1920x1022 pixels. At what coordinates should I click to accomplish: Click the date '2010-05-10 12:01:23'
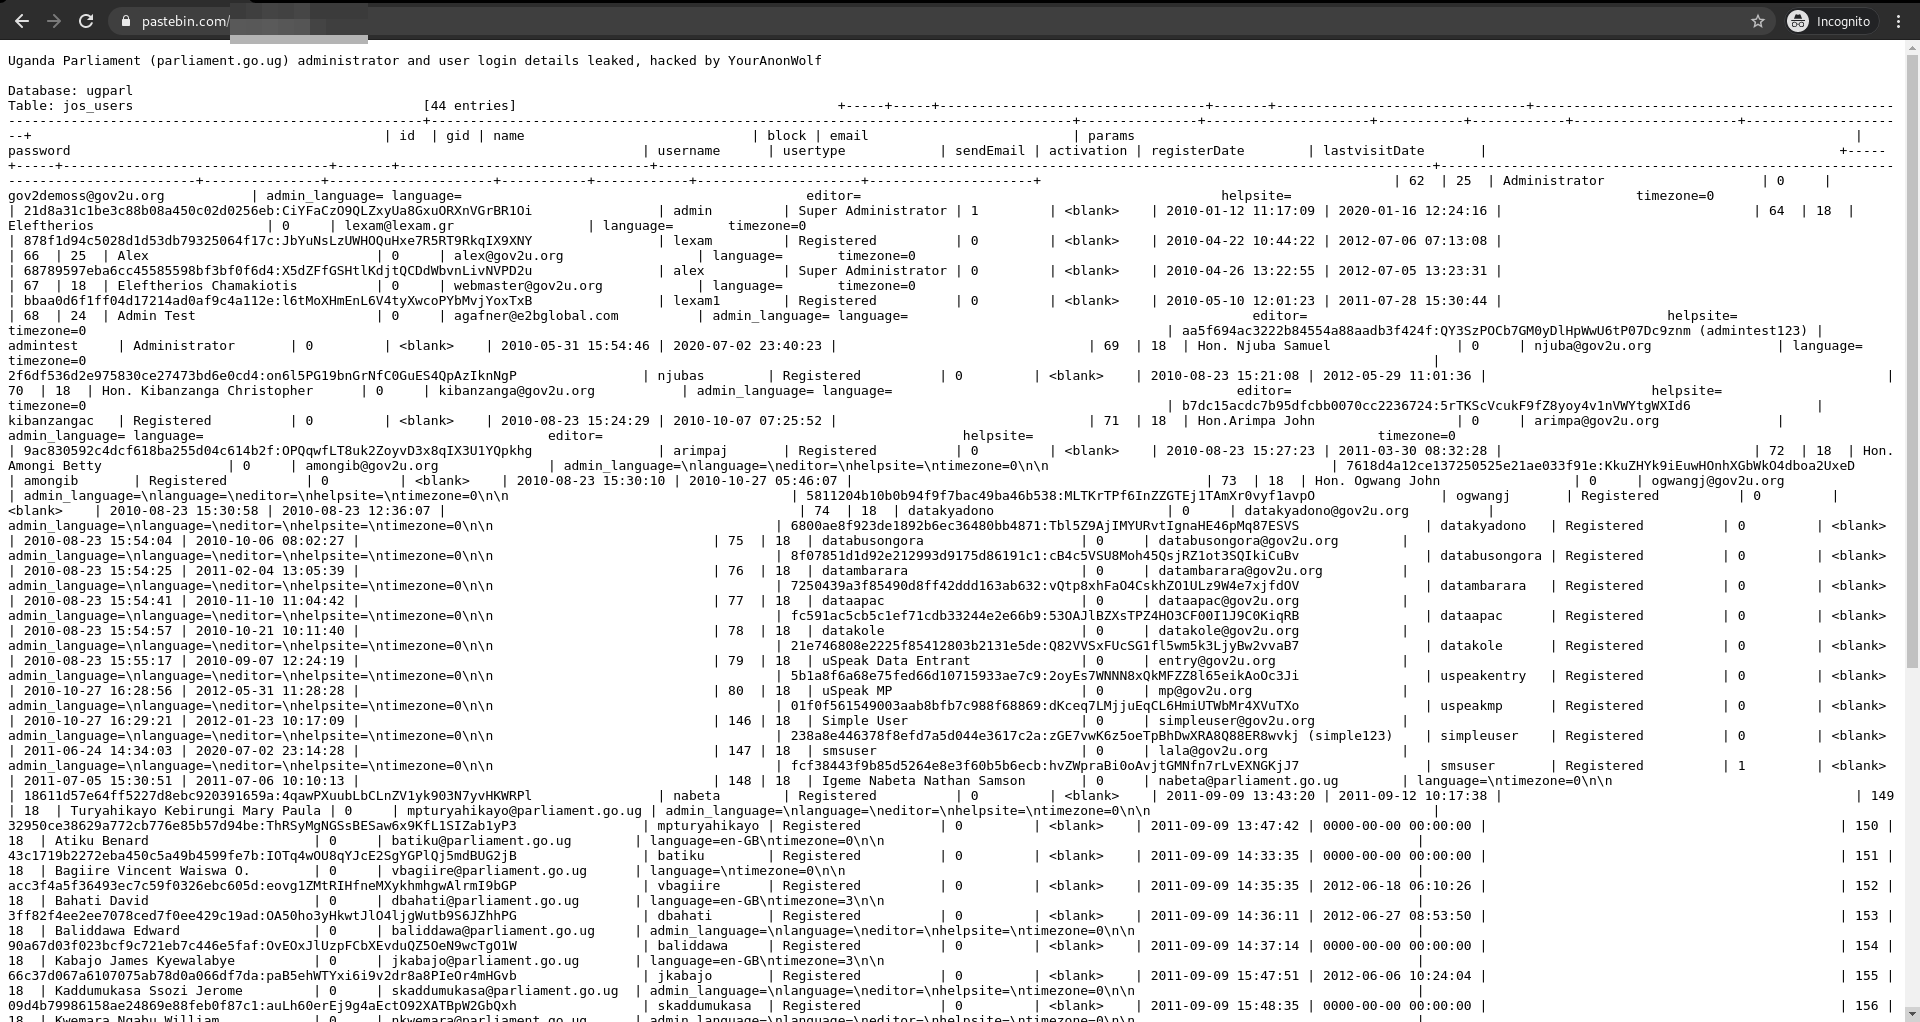1240,301
